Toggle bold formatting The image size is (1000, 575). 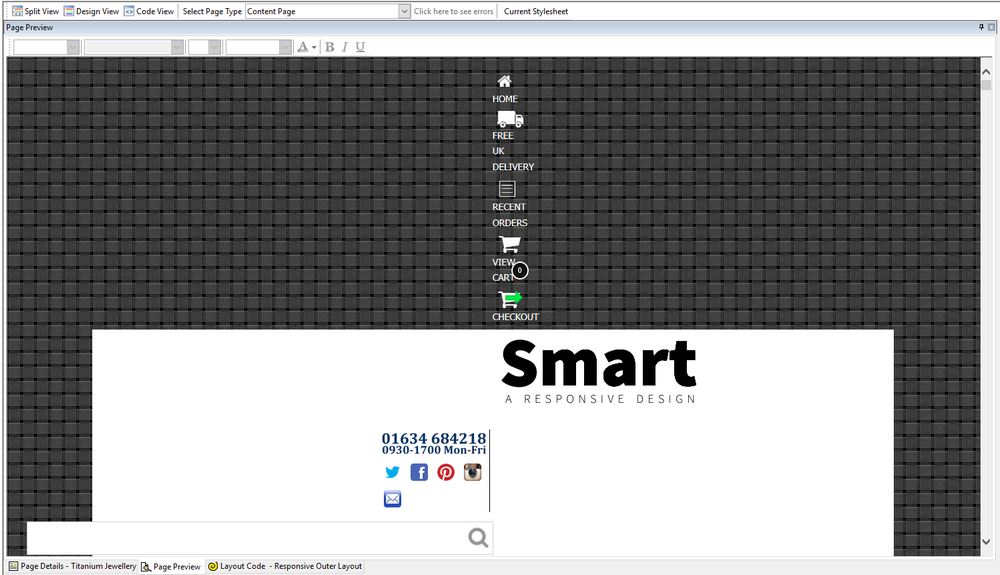(330, 47)
